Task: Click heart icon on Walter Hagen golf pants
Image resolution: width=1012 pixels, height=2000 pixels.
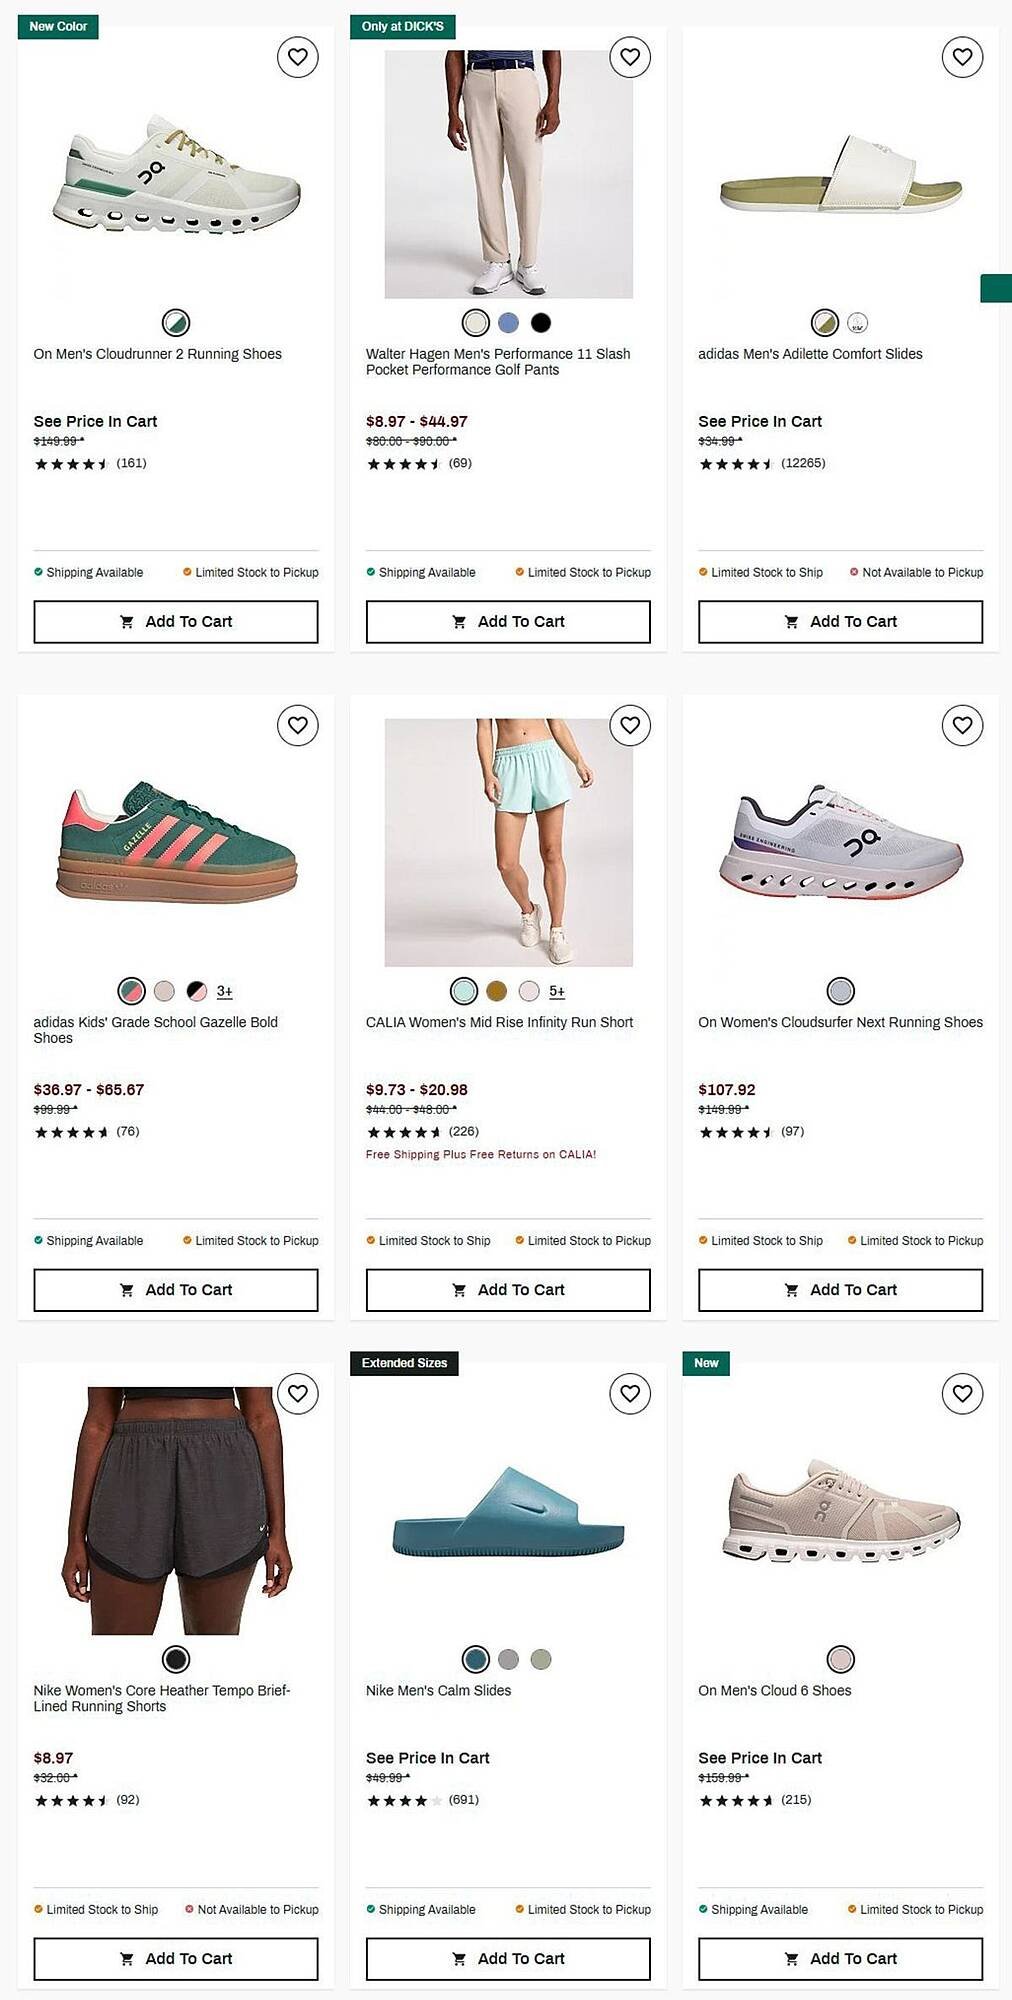Action: (630, 57)
